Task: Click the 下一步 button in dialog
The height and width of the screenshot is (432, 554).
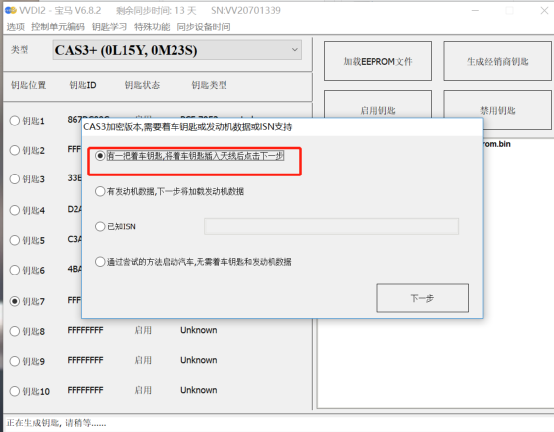Action: point(423,298)
